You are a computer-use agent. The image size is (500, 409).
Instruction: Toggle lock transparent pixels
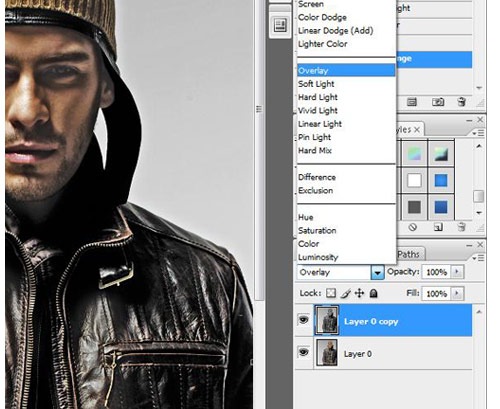coord(331,293)
